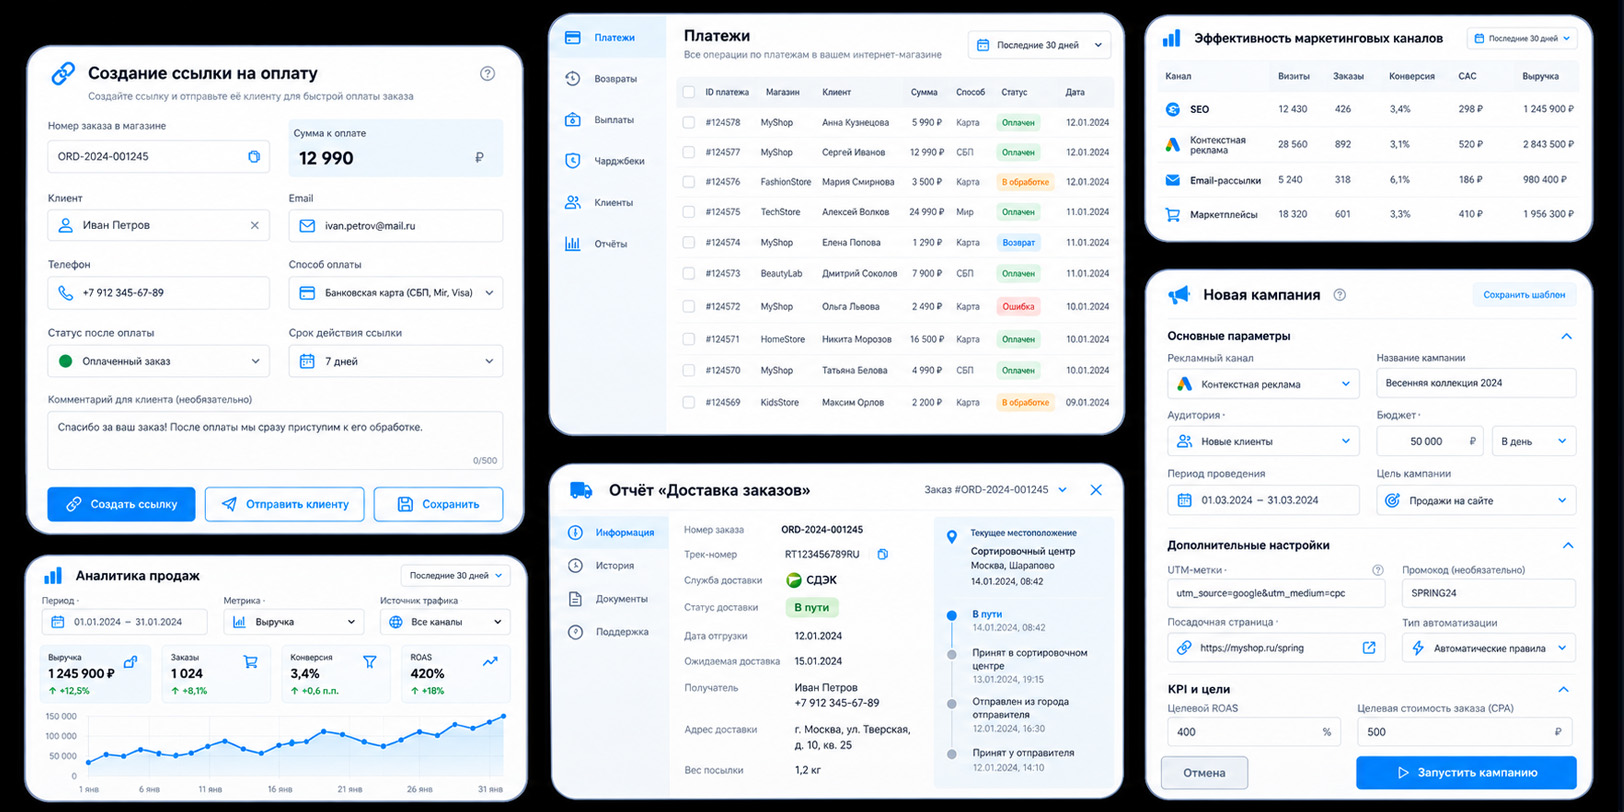The height and width of the screenshot is (812, 1624).
Task: Click the СДЭК delivery service logo
Action: click(x=794, y=580)
